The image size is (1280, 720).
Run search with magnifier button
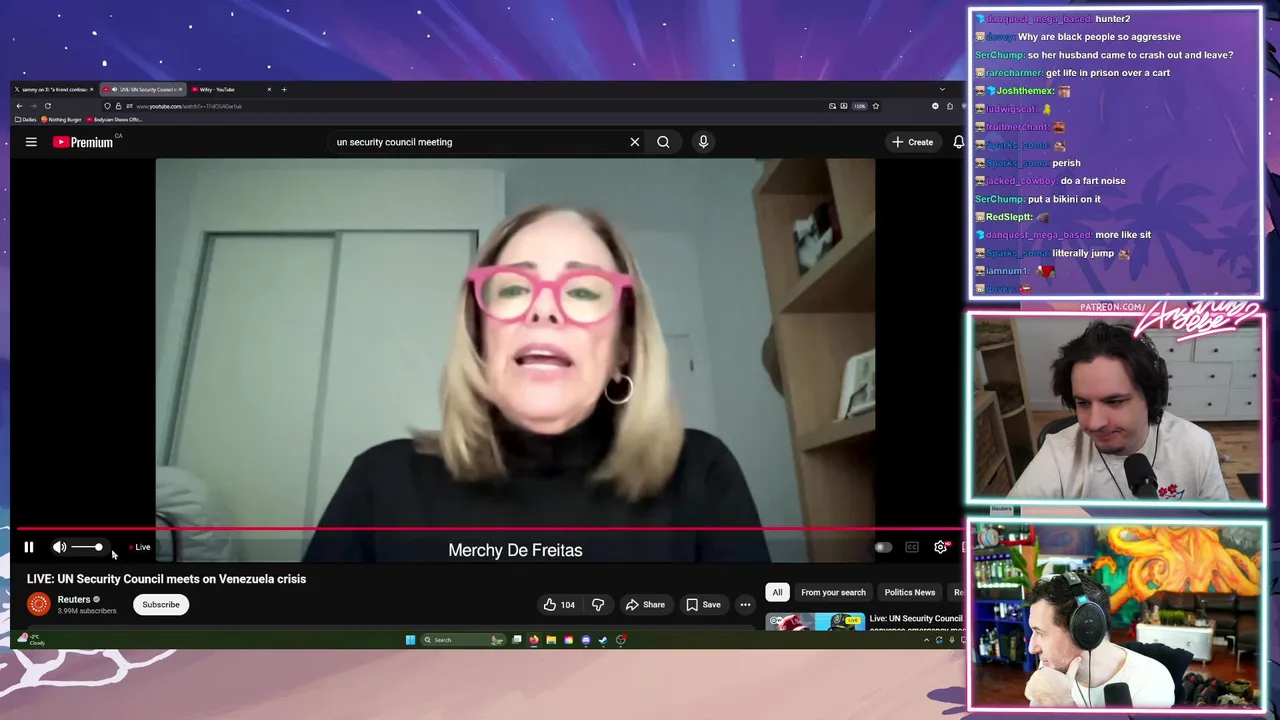[x=663, y=142]
